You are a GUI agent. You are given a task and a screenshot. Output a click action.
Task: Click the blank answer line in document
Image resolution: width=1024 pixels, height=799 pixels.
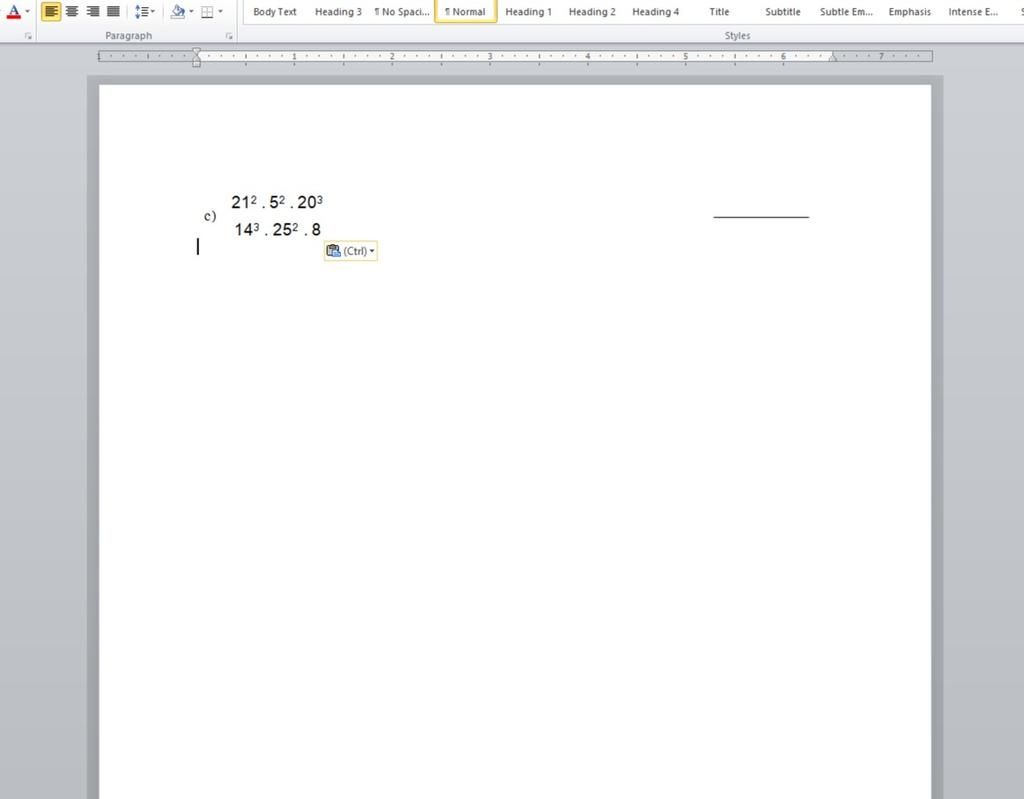(761, 216)
